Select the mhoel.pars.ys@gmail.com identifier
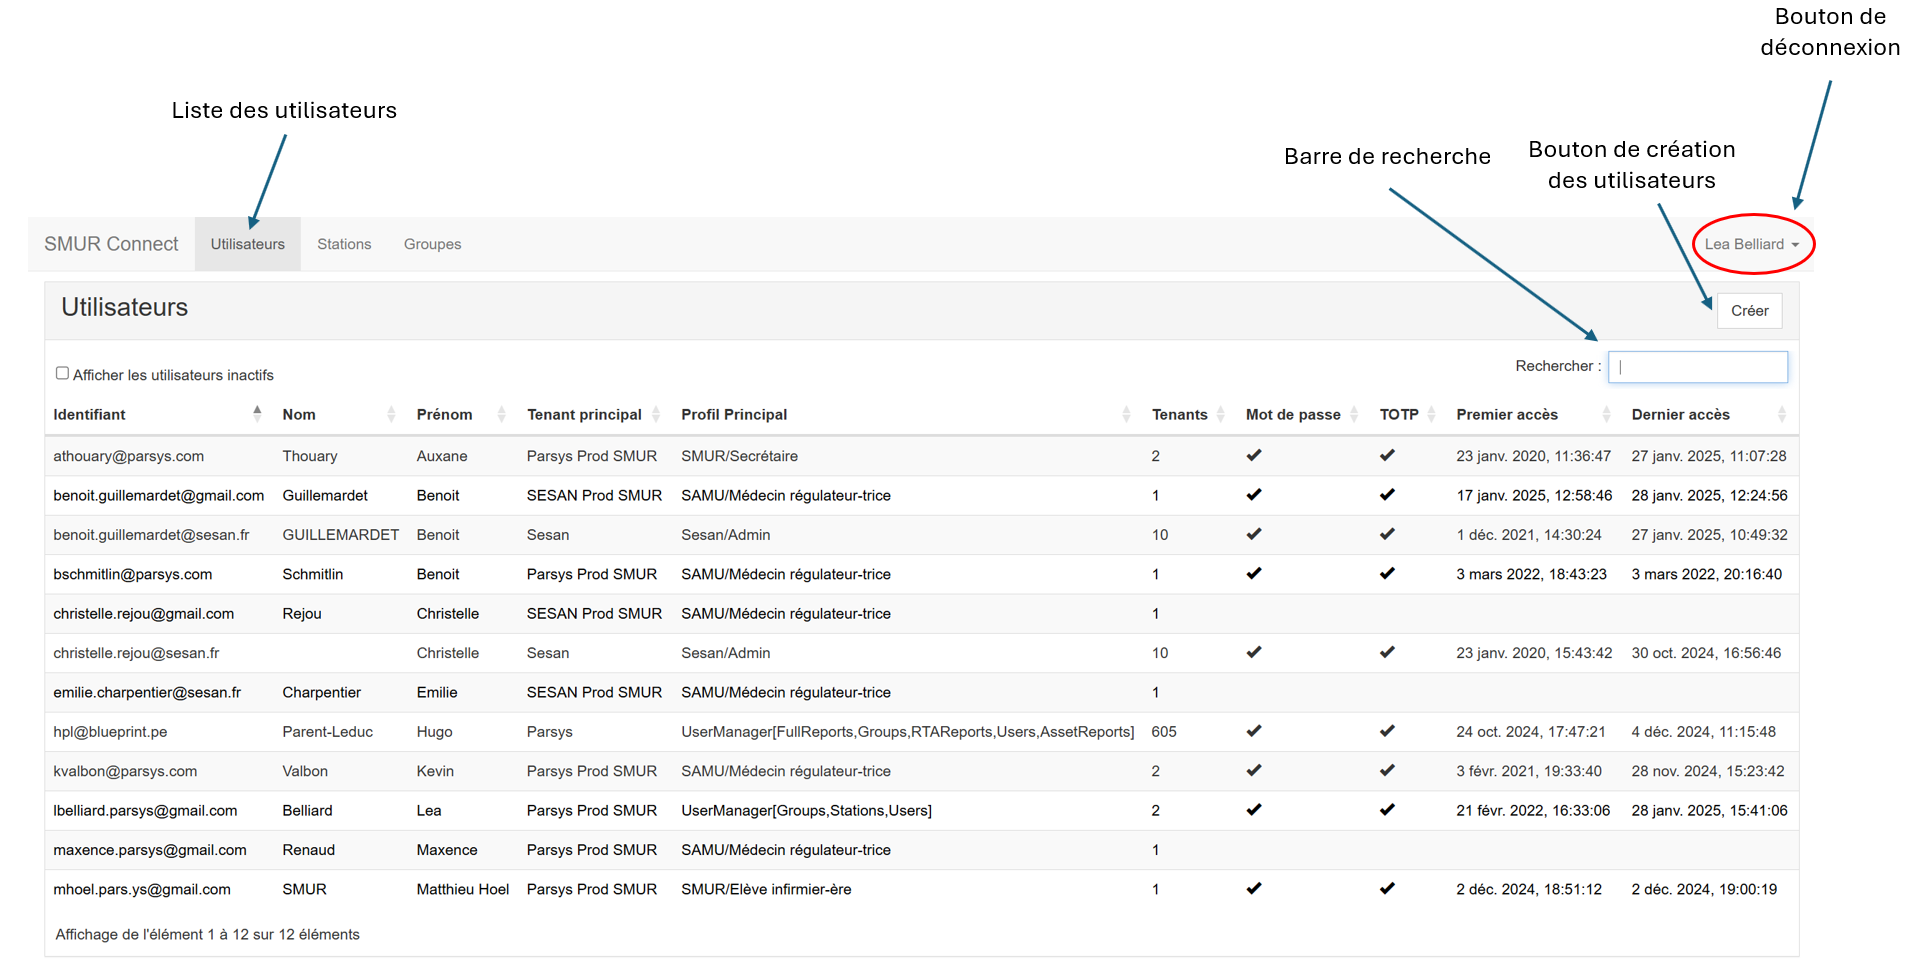Image resolution: width=1906 pixels, height=968 pixels. 142,890
